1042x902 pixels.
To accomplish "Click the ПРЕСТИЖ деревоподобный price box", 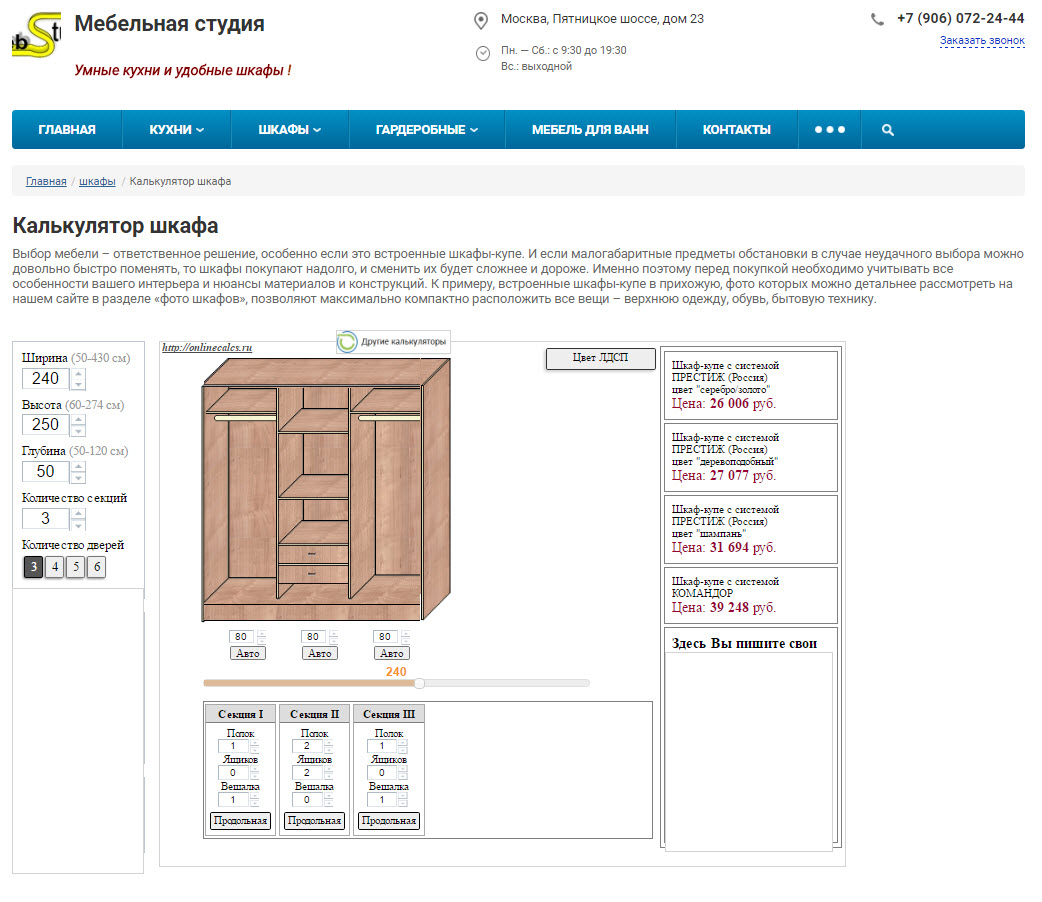I will click(750, 457).
